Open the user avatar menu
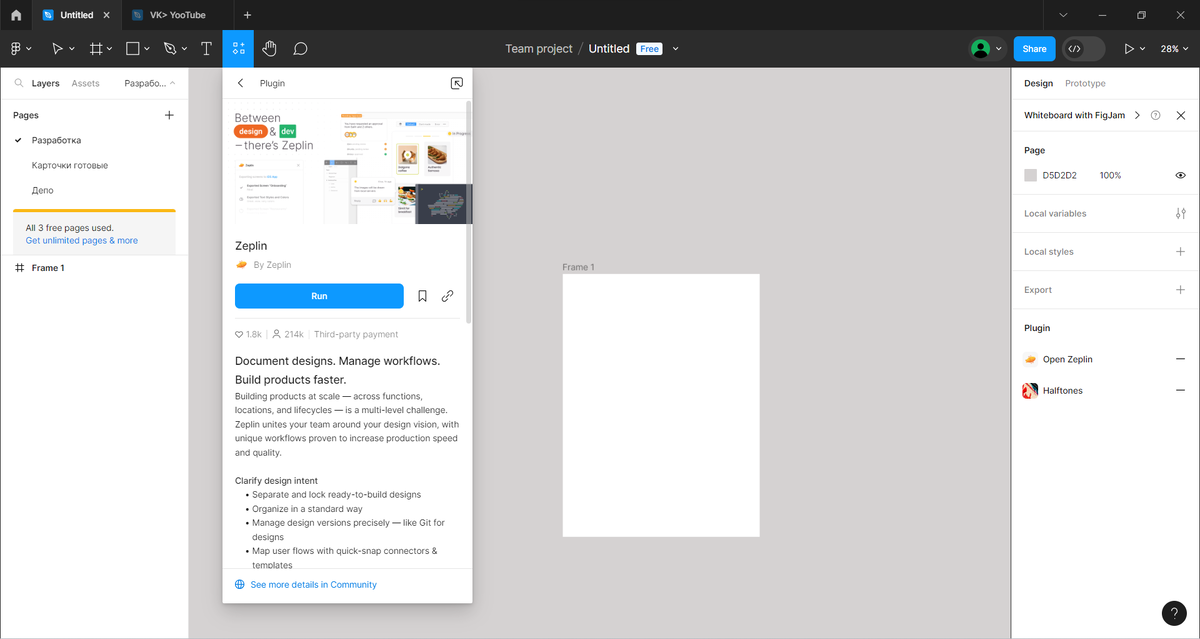This screenshot has height=639, width=1200. (x=986, y=48)
